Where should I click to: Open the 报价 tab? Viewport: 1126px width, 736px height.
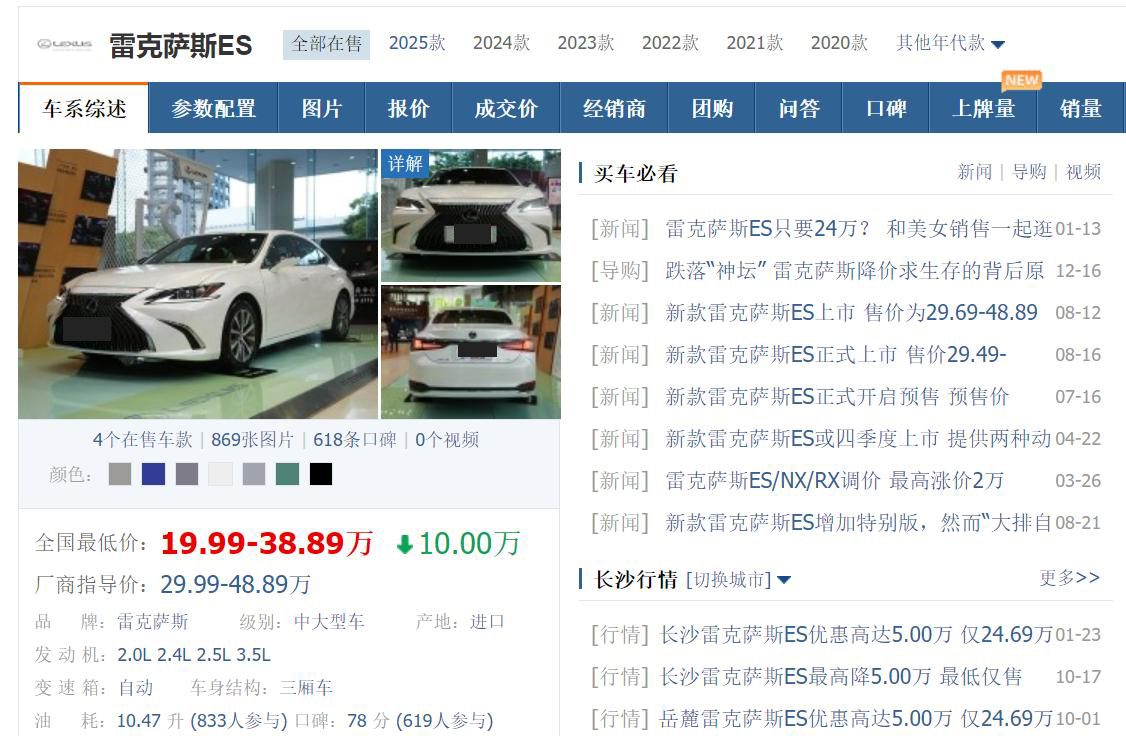click(x=409, y=108)
